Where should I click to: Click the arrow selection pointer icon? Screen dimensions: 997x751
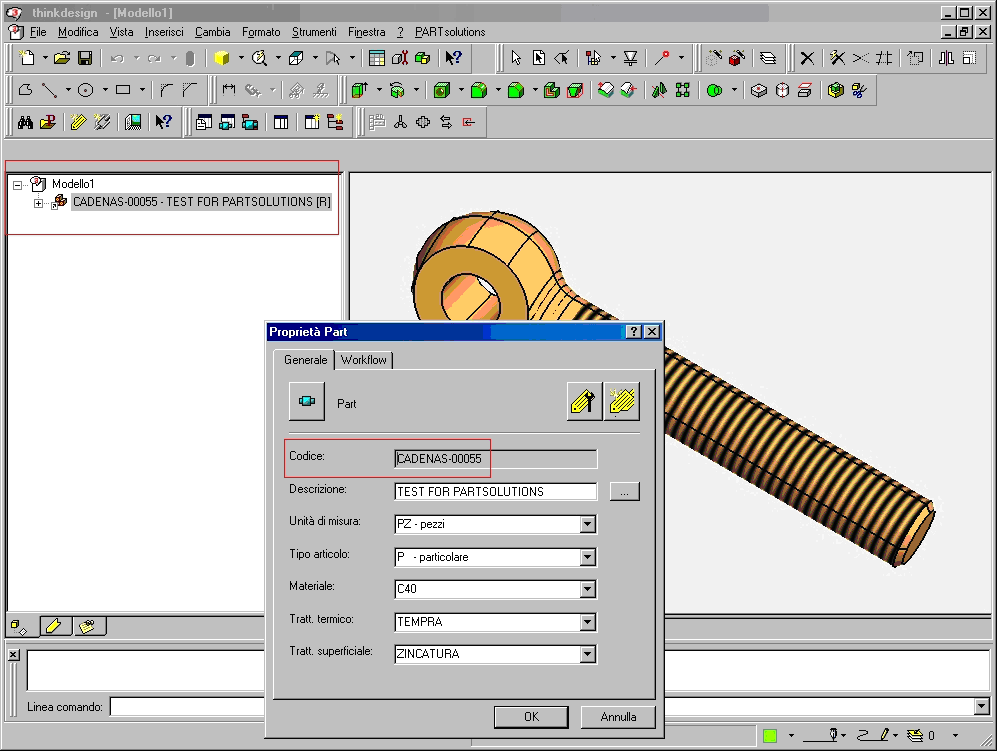pyautogui.click(x=516, y=58)
